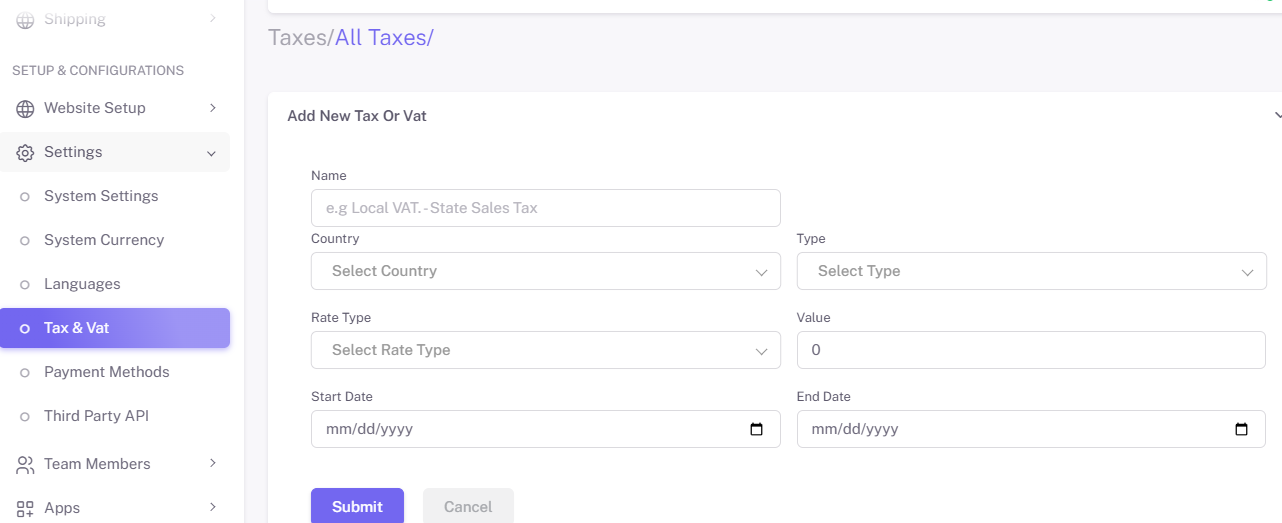1282x523 pixels.
Task: Expand the Team Members submenu arrow
Action: (x=212, y=464)
